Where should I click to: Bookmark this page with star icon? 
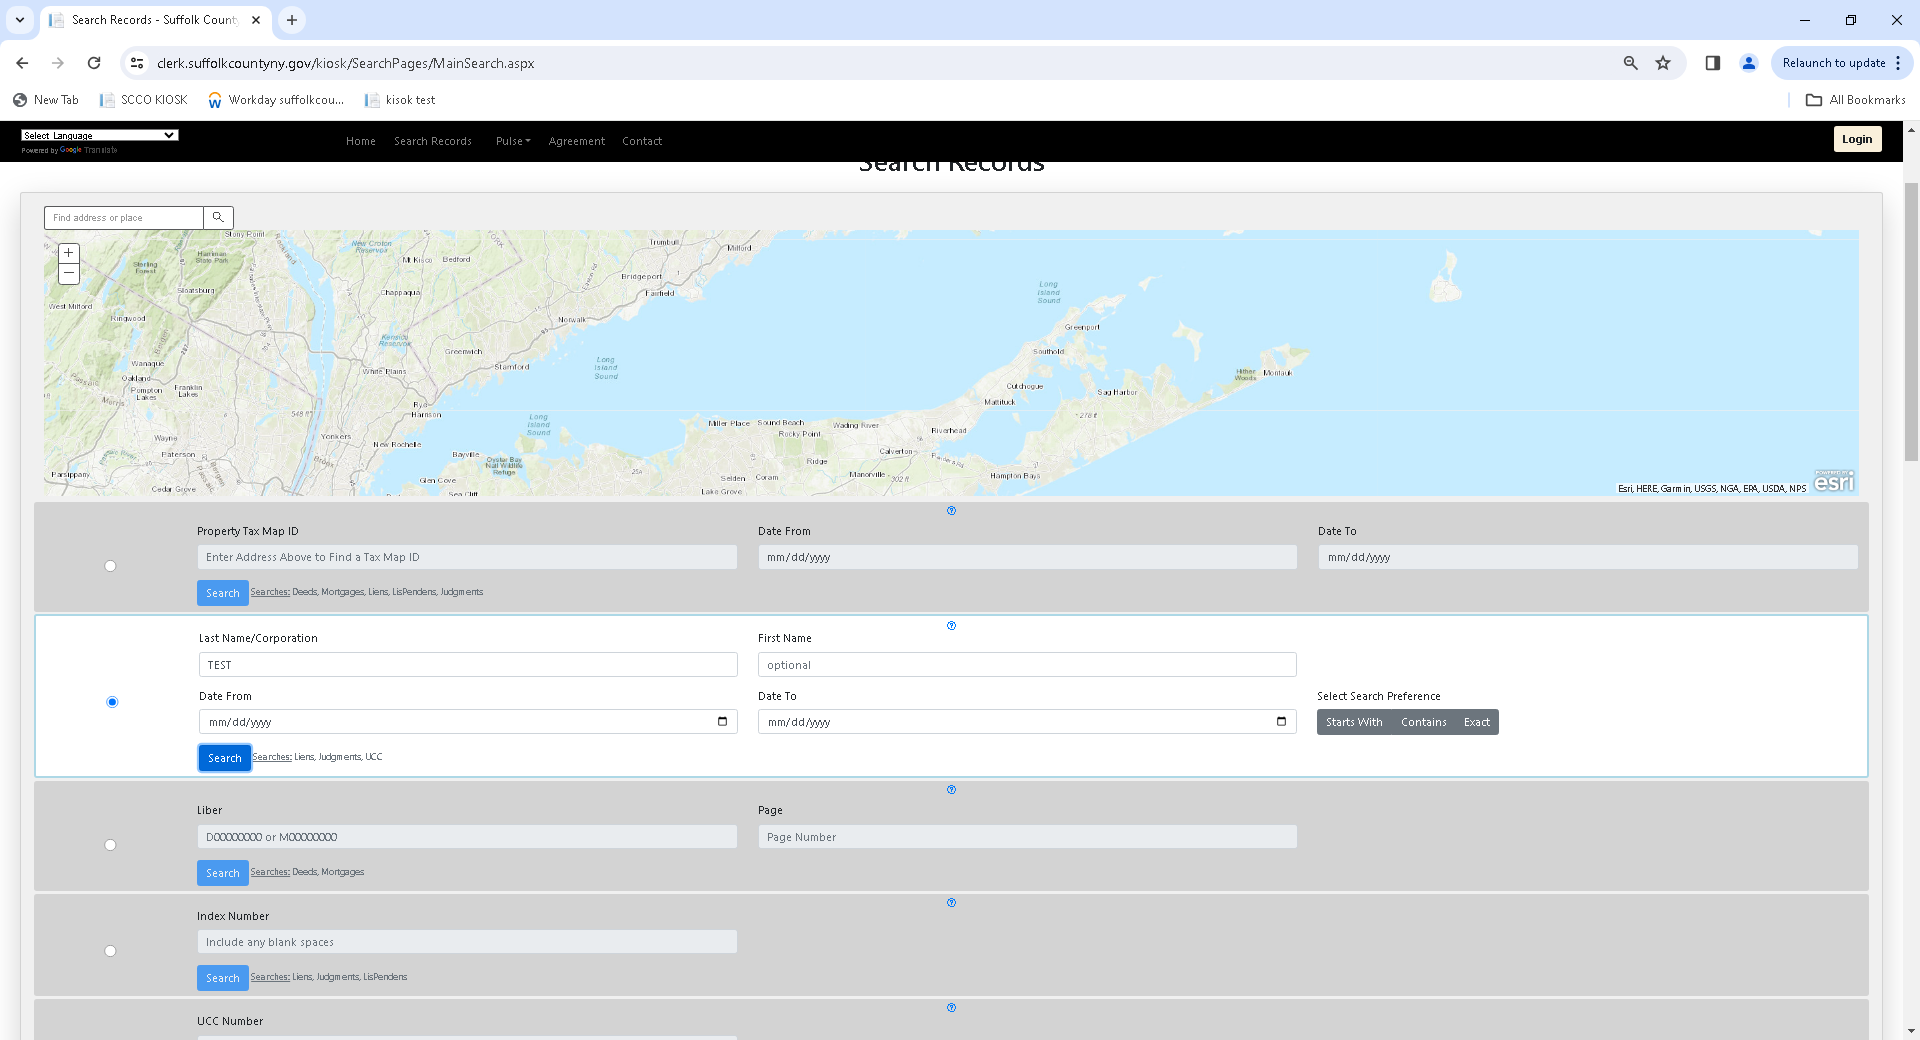pos(1663,63)
